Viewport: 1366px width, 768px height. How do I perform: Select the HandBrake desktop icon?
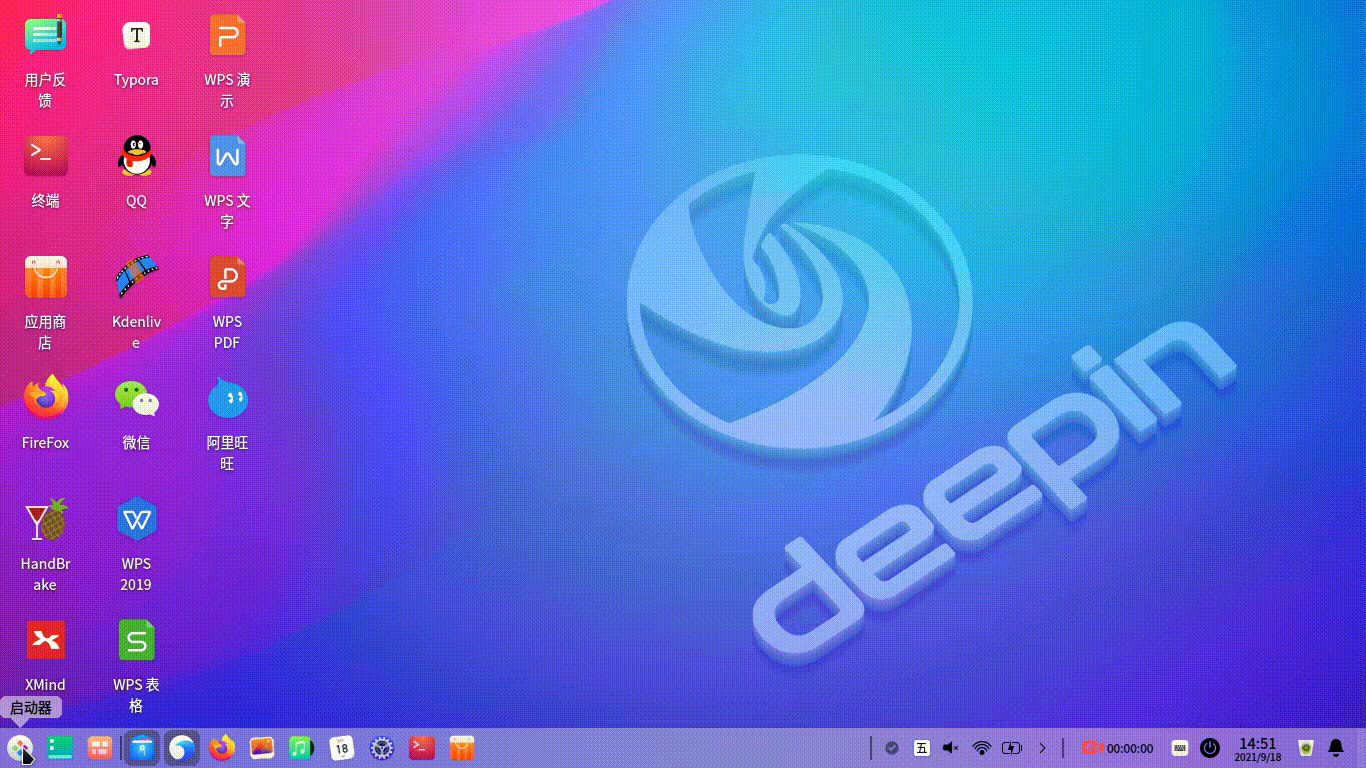45,520
